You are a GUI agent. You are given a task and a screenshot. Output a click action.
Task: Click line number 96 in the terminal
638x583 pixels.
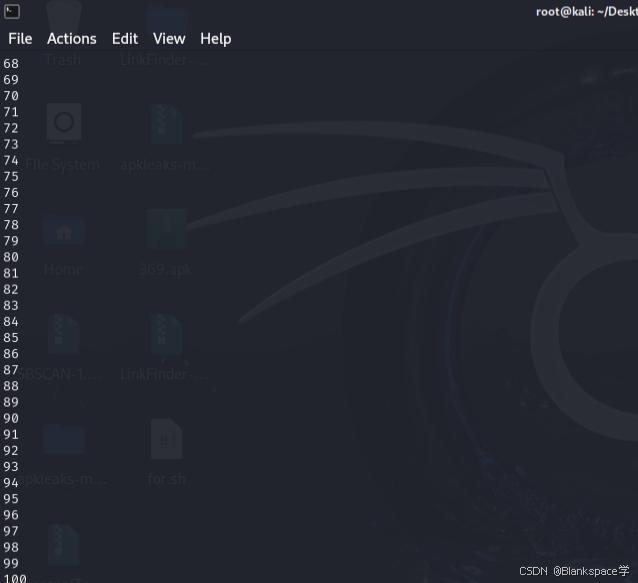pyautogui.click(x=11, y=515)
